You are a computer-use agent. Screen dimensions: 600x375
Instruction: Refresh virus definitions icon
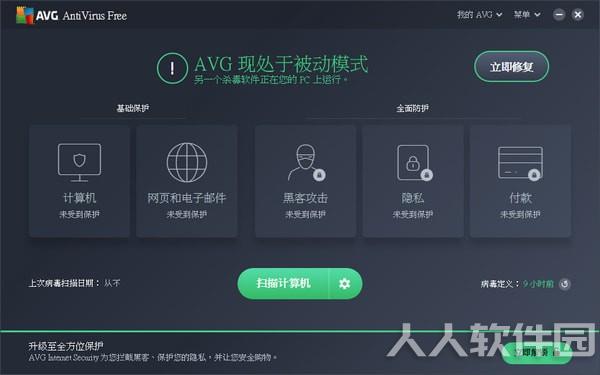(x=565, y=284)
